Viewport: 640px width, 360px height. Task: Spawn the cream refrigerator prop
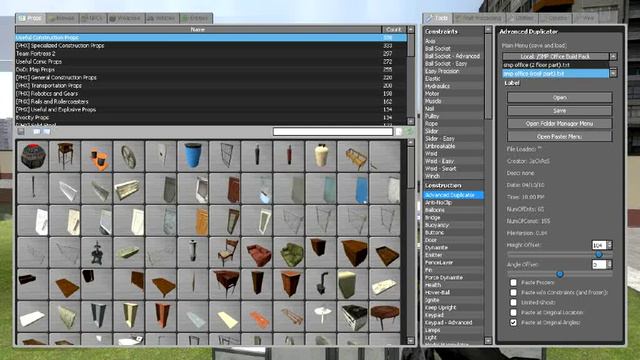pos(353,284)
